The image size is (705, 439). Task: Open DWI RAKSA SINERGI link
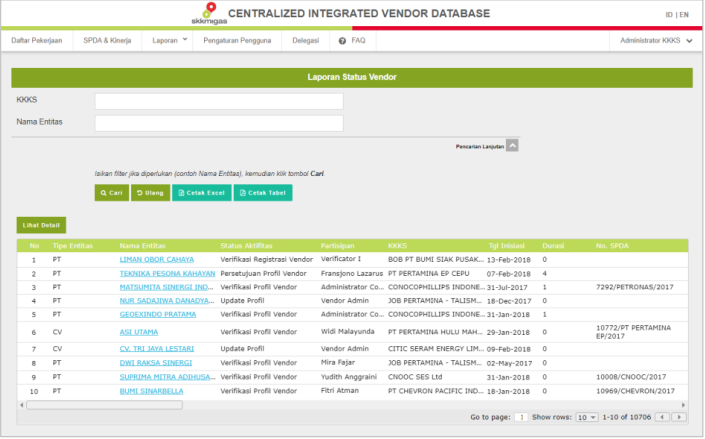pyautogui.click(x=156, y=363)
